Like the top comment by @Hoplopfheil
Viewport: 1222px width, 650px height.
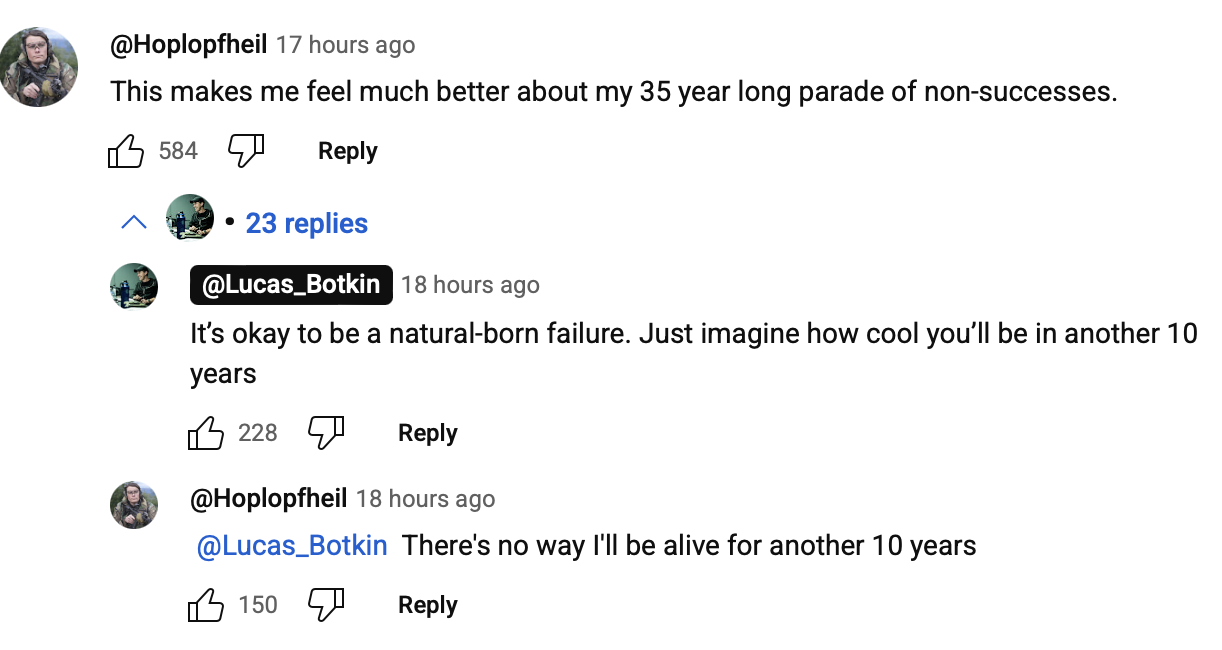coord(126,152)
